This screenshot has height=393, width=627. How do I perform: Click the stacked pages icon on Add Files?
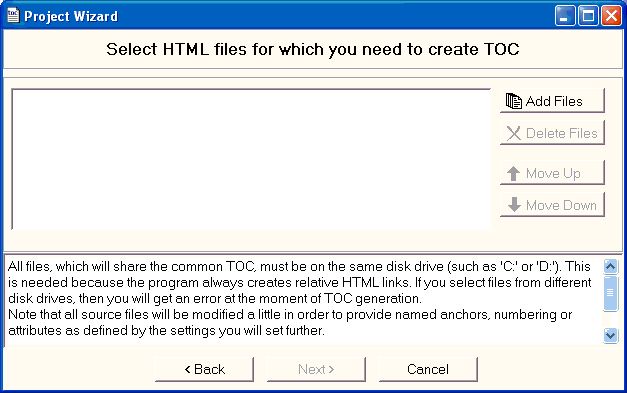pyautogui.click(x=514, y=101)
